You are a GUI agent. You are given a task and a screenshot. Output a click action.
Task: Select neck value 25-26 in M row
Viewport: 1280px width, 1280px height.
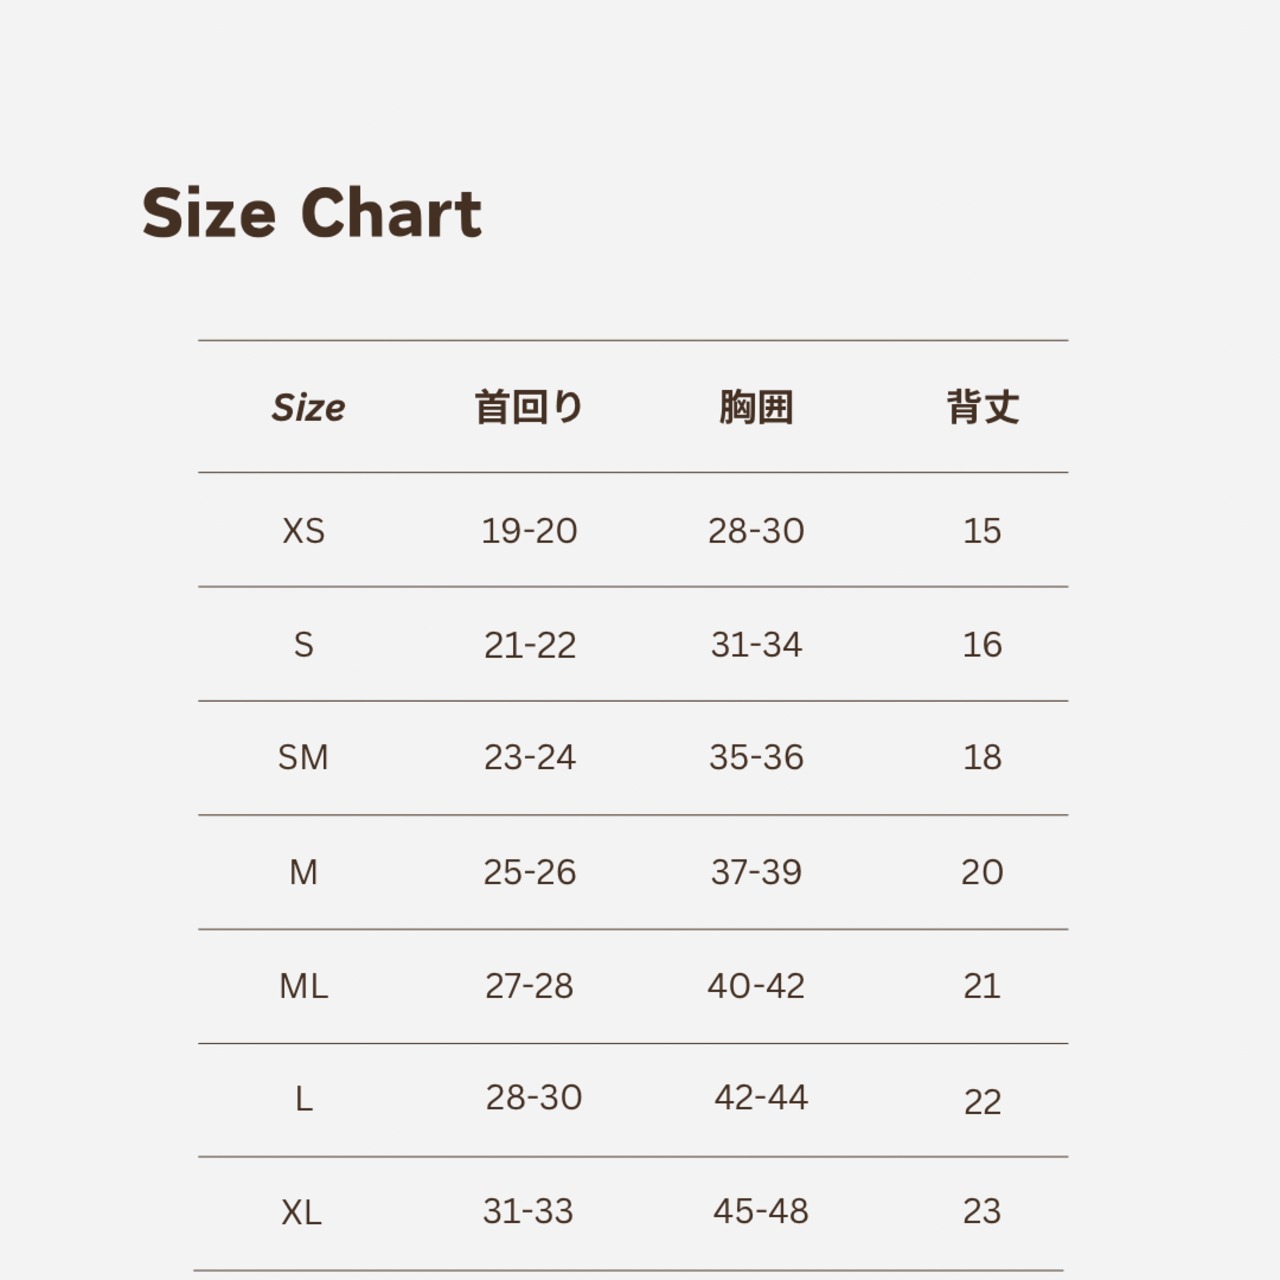[530, 872]
